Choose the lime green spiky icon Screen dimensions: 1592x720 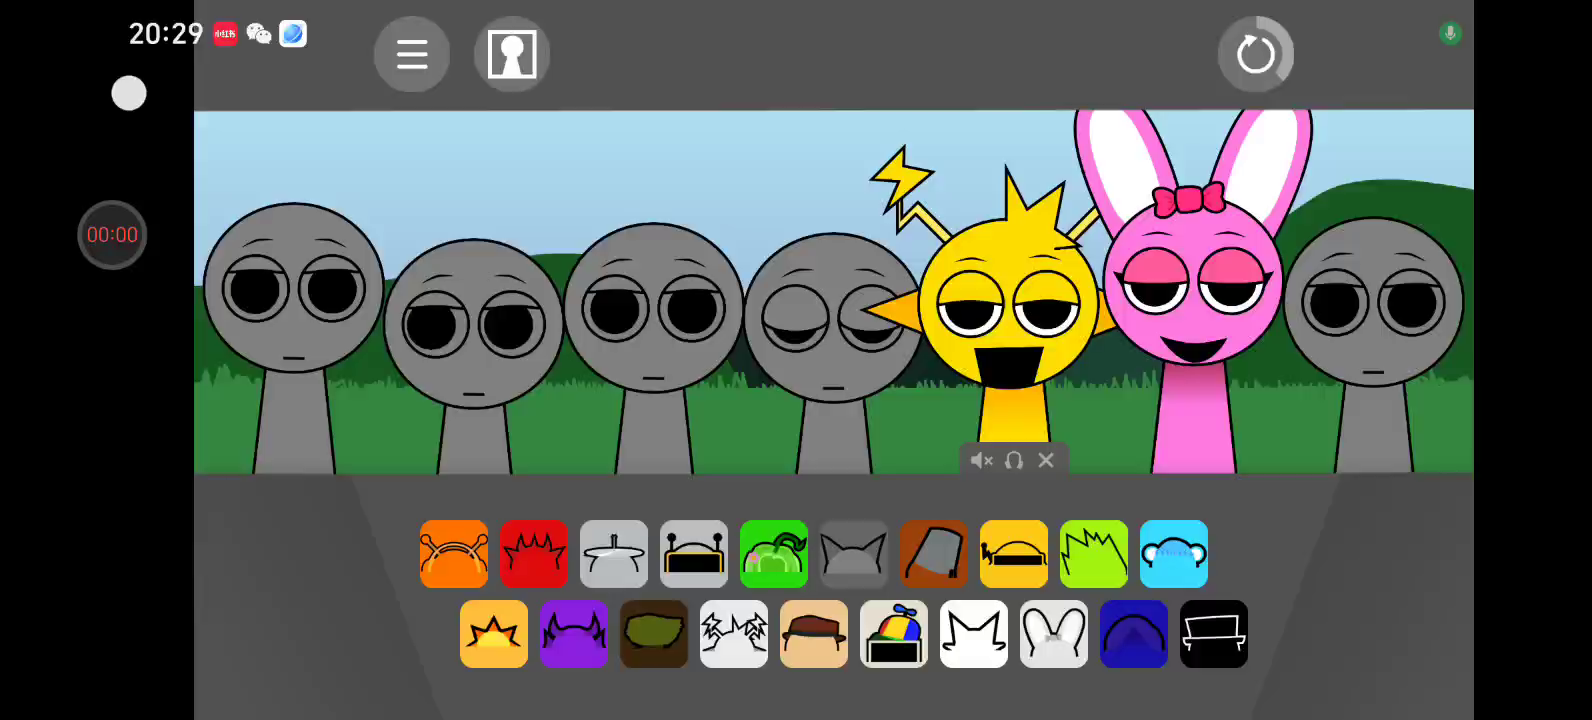tap(1094, 554)
